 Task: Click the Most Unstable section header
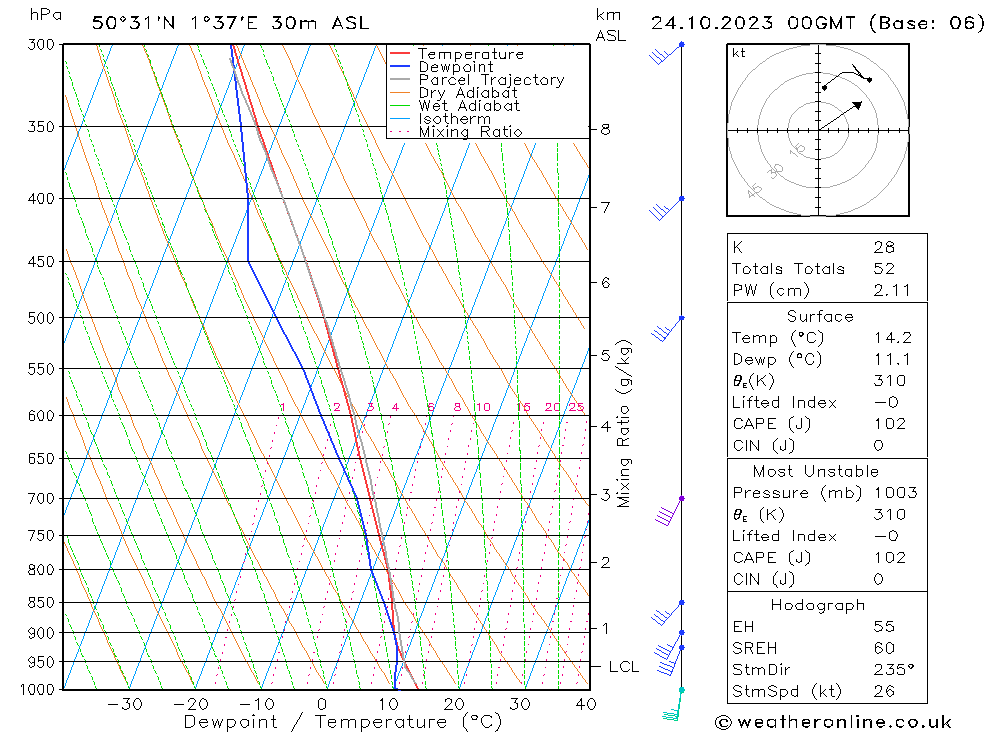(x=816, y=471)
